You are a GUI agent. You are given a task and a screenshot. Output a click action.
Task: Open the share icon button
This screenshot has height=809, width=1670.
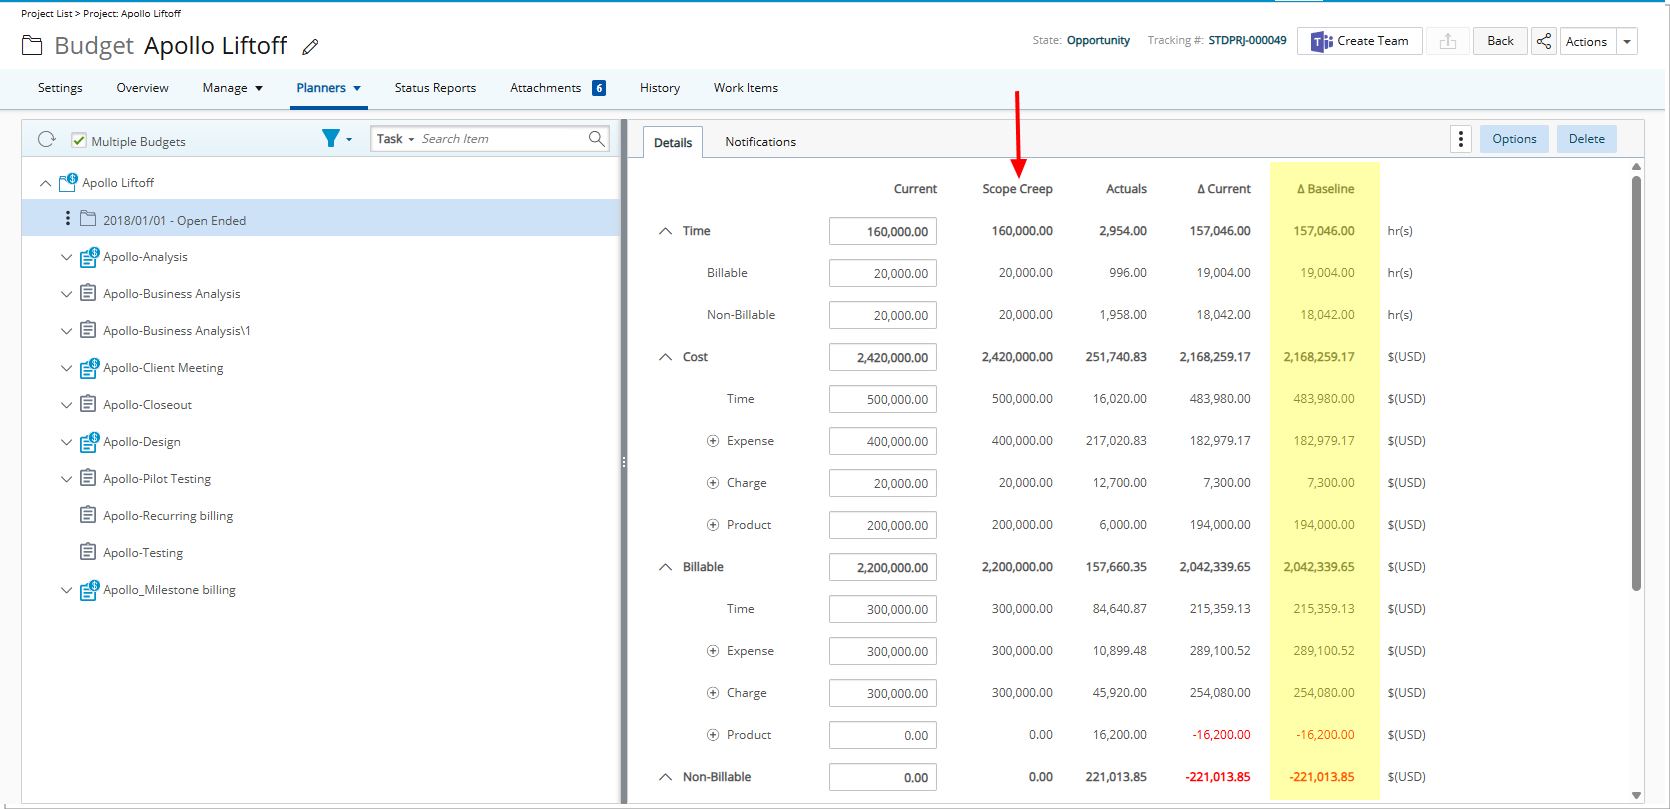pyautogui.click(x=1544, y=41)
